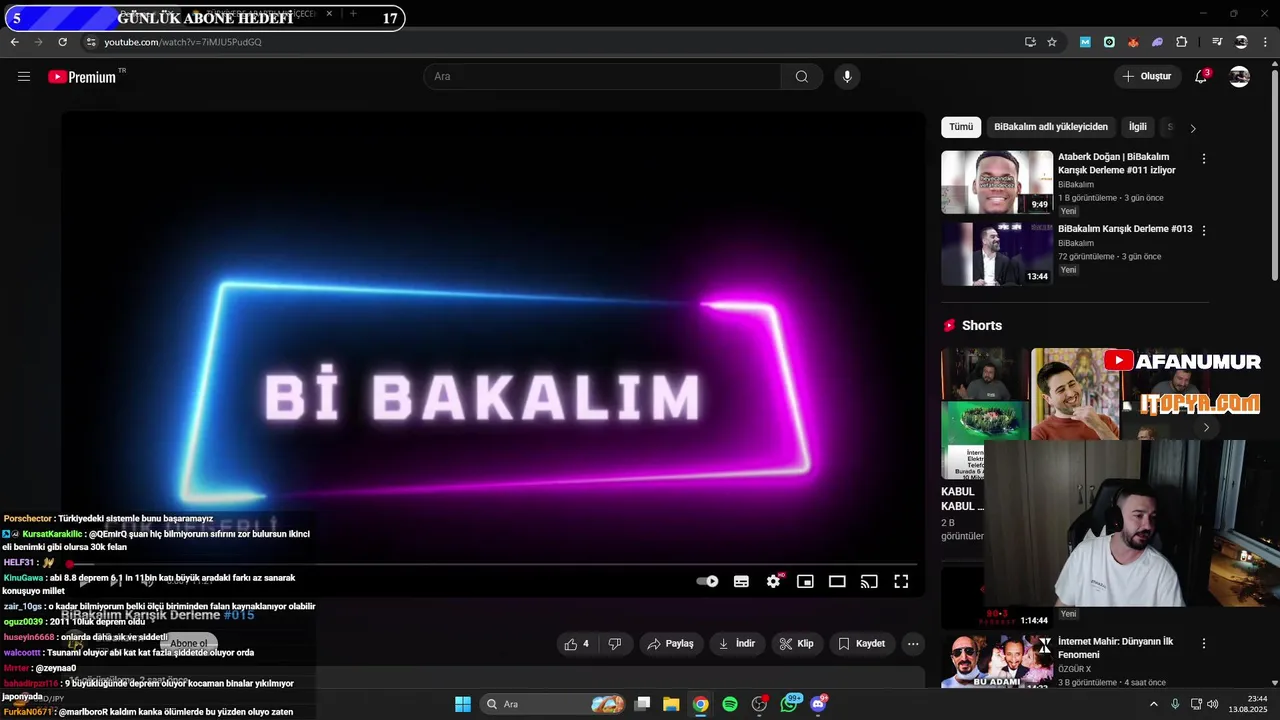Screen dimensions: 1280x720
Task: Seek on the video progress bar
Action: click(493, 565)
